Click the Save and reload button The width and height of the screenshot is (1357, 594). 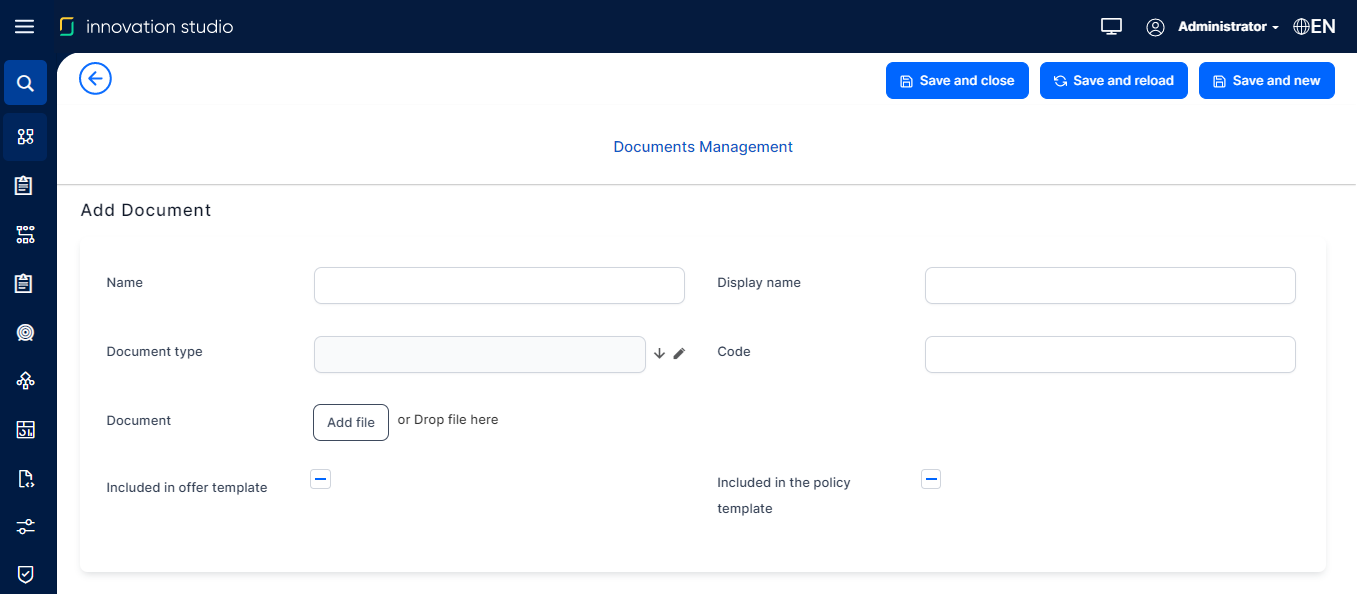[1113, 81]
